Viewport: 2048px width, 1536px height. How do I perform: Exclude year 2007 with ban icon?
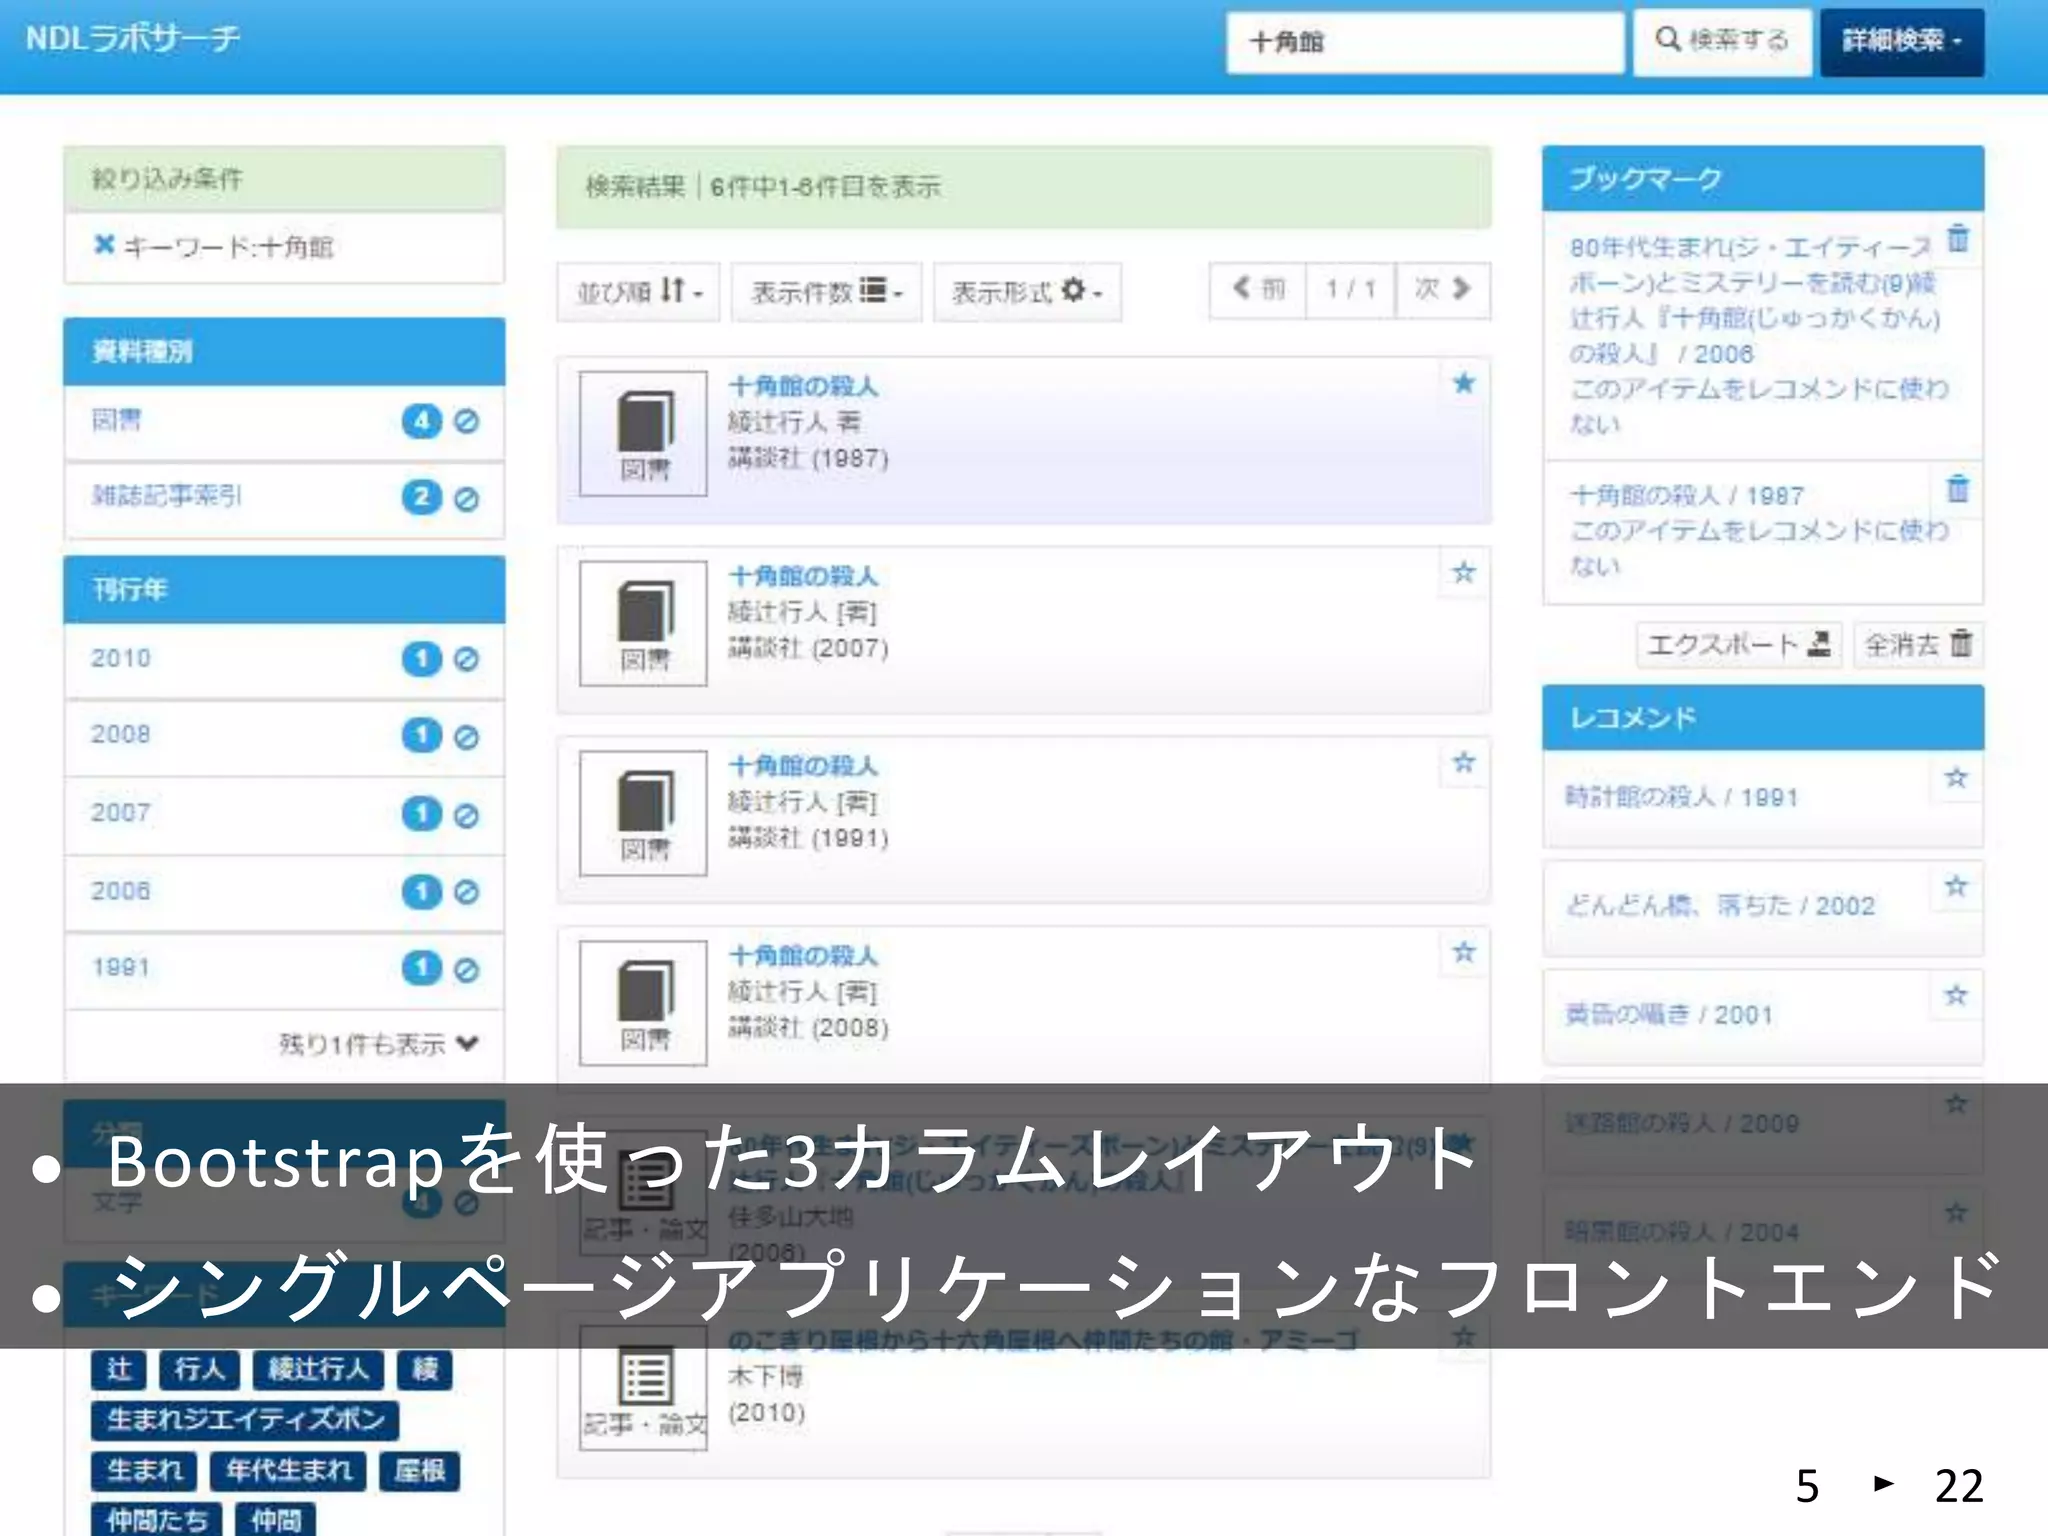coord(466,815)
